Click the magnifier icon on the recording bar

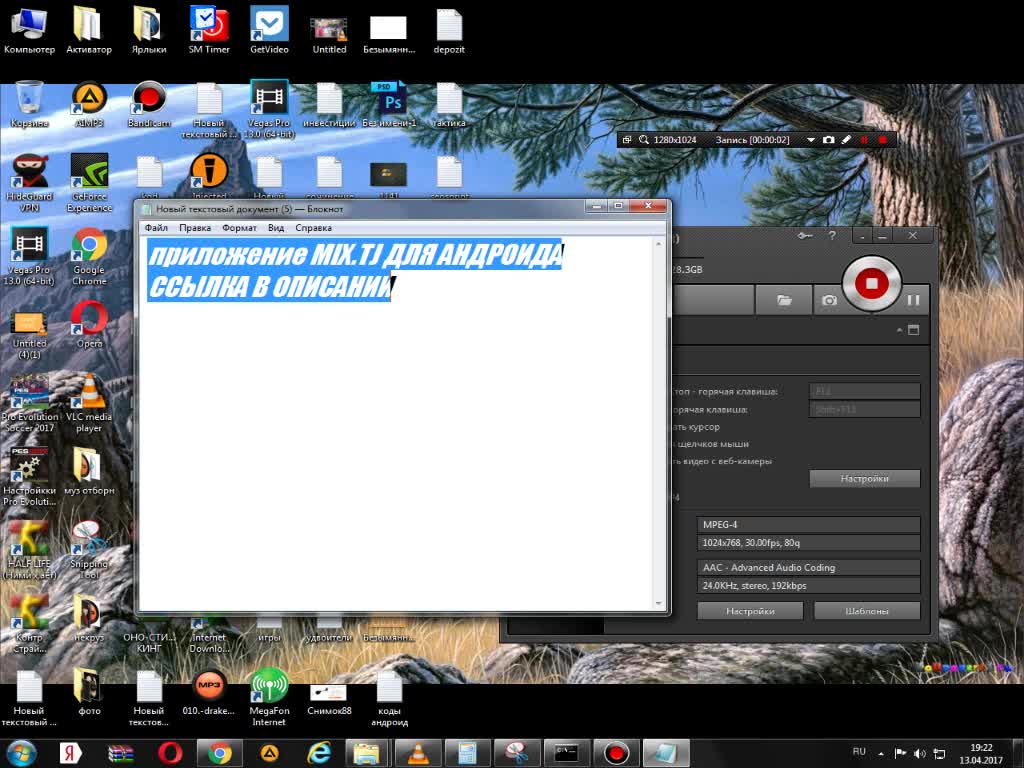tap(645, 140)
